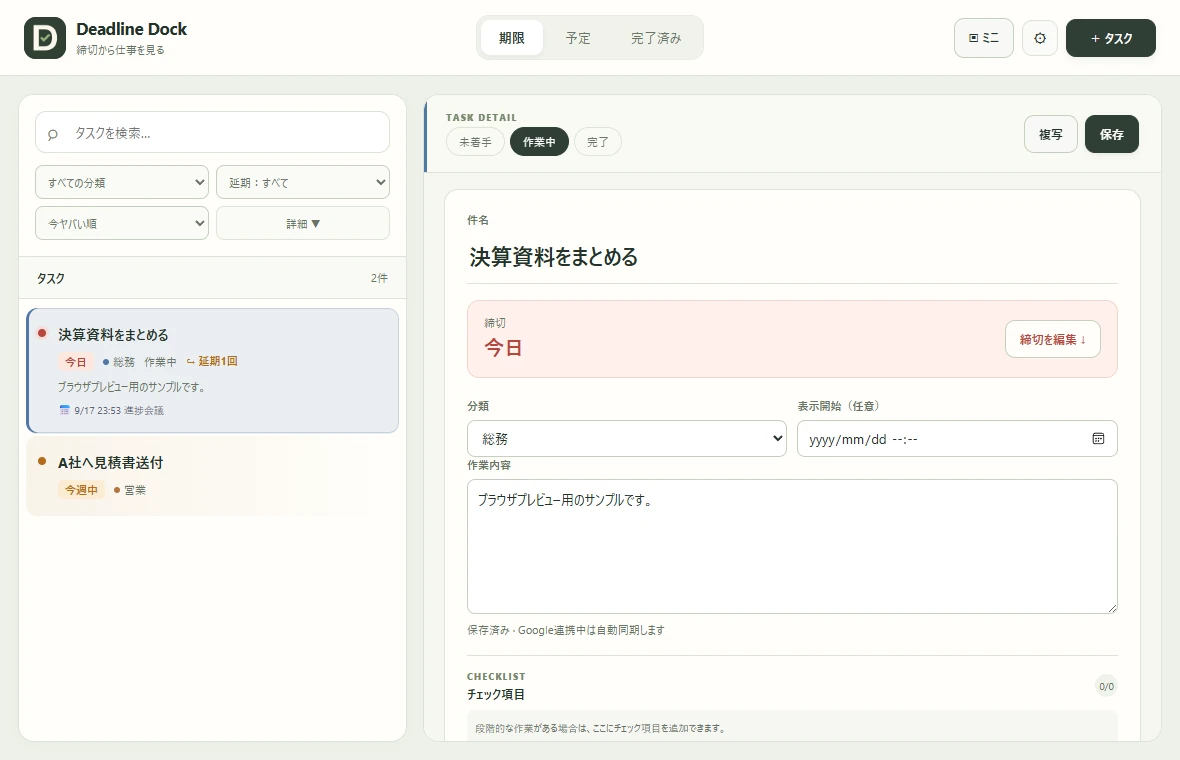
Task: Select the A社へ見積書送付 task card
Action: (212, 476)
